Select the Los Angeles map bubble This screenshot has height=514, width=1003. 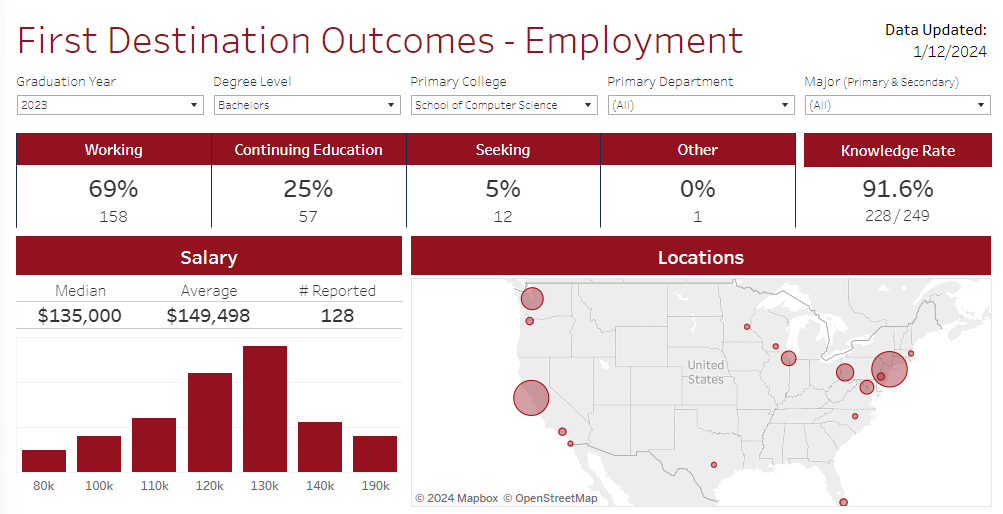pyautogui.click(x=562, y=432)
